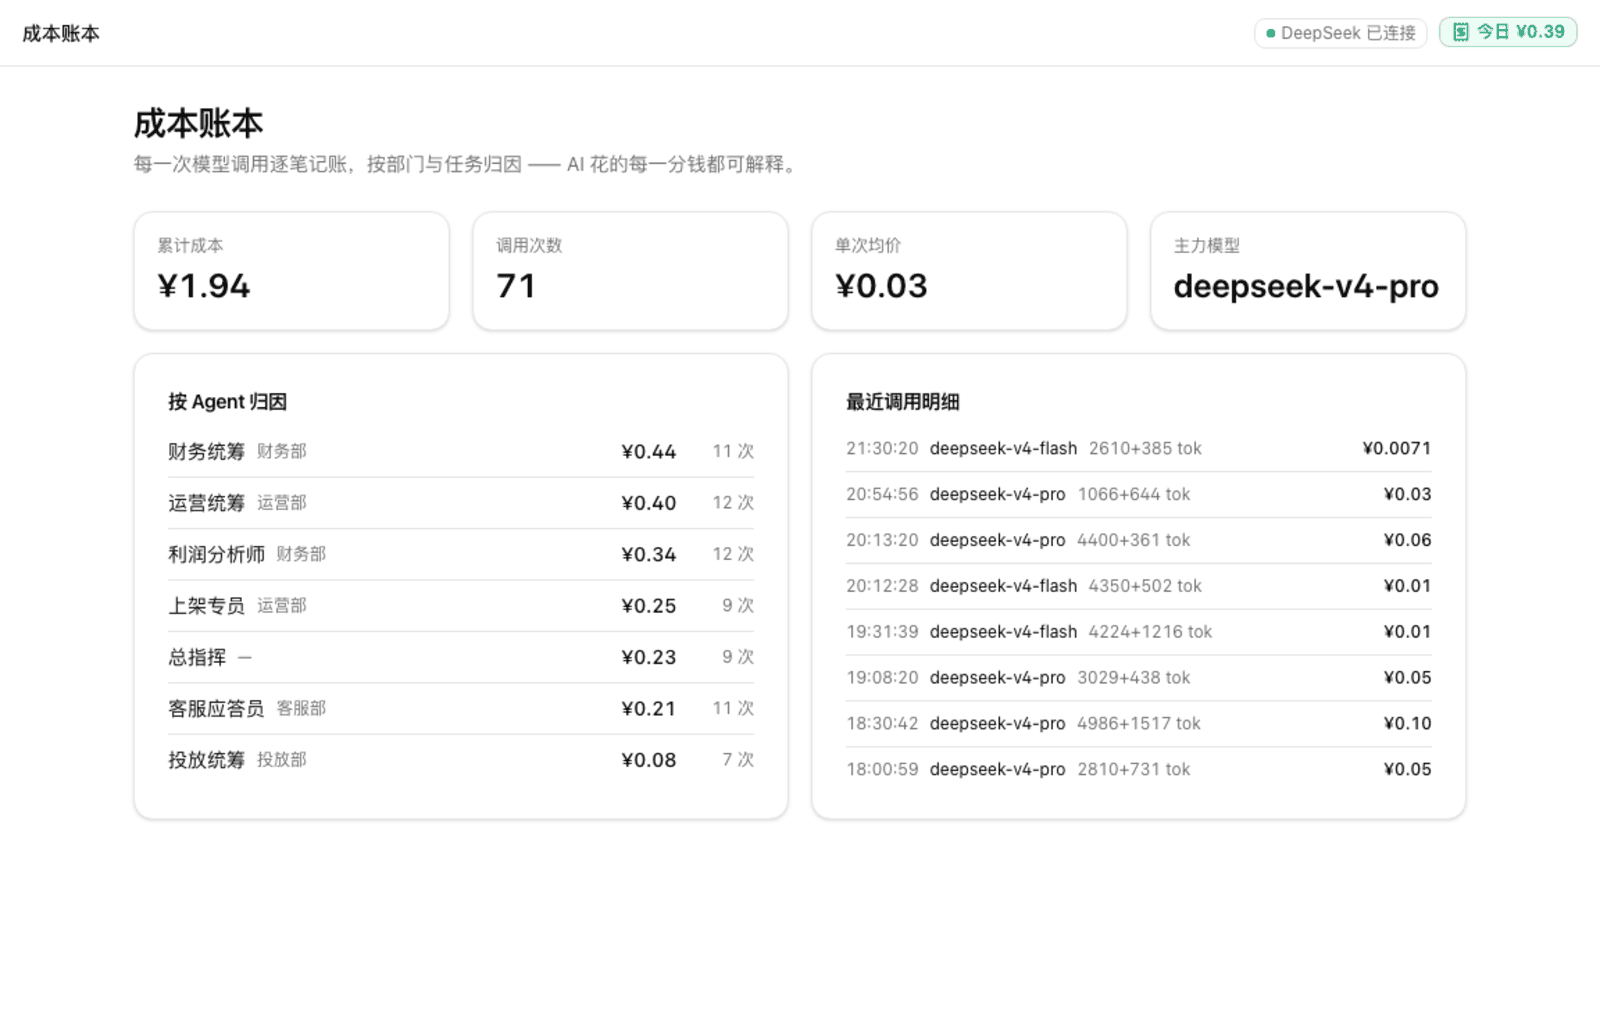Viewport: 1600px width, 1035px height.
Task: Select the 18:30:42 call timestamp
Action: [882, 724]
